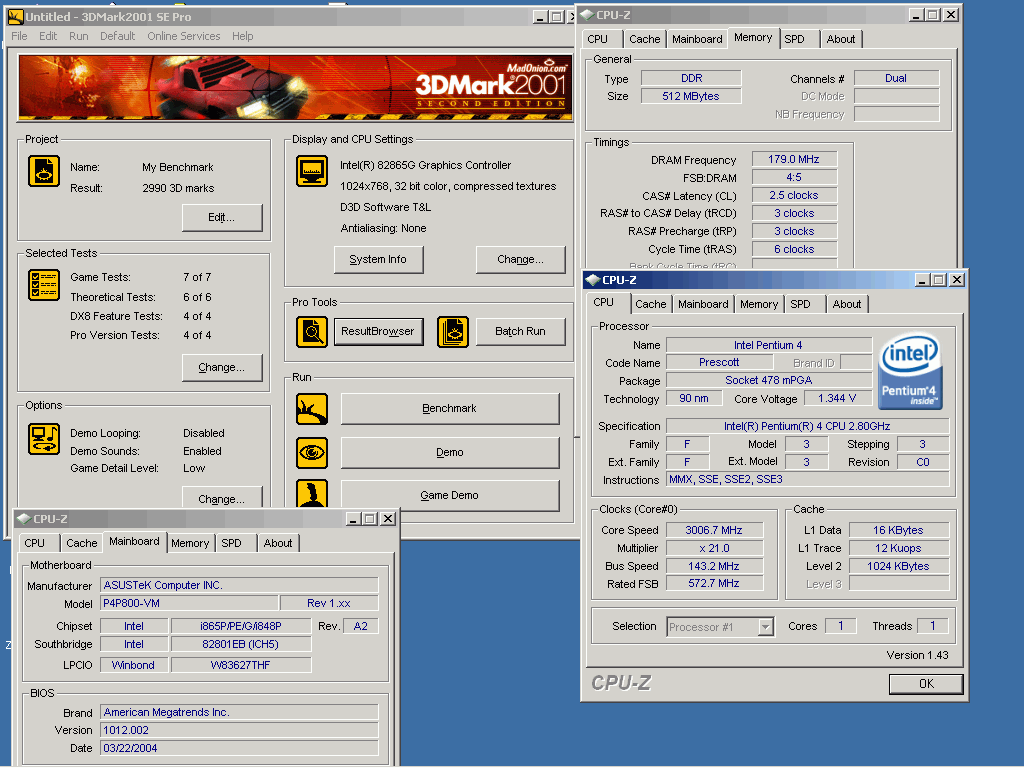Click the Batch Run stacked documents icon

click(x=453, y=332)
